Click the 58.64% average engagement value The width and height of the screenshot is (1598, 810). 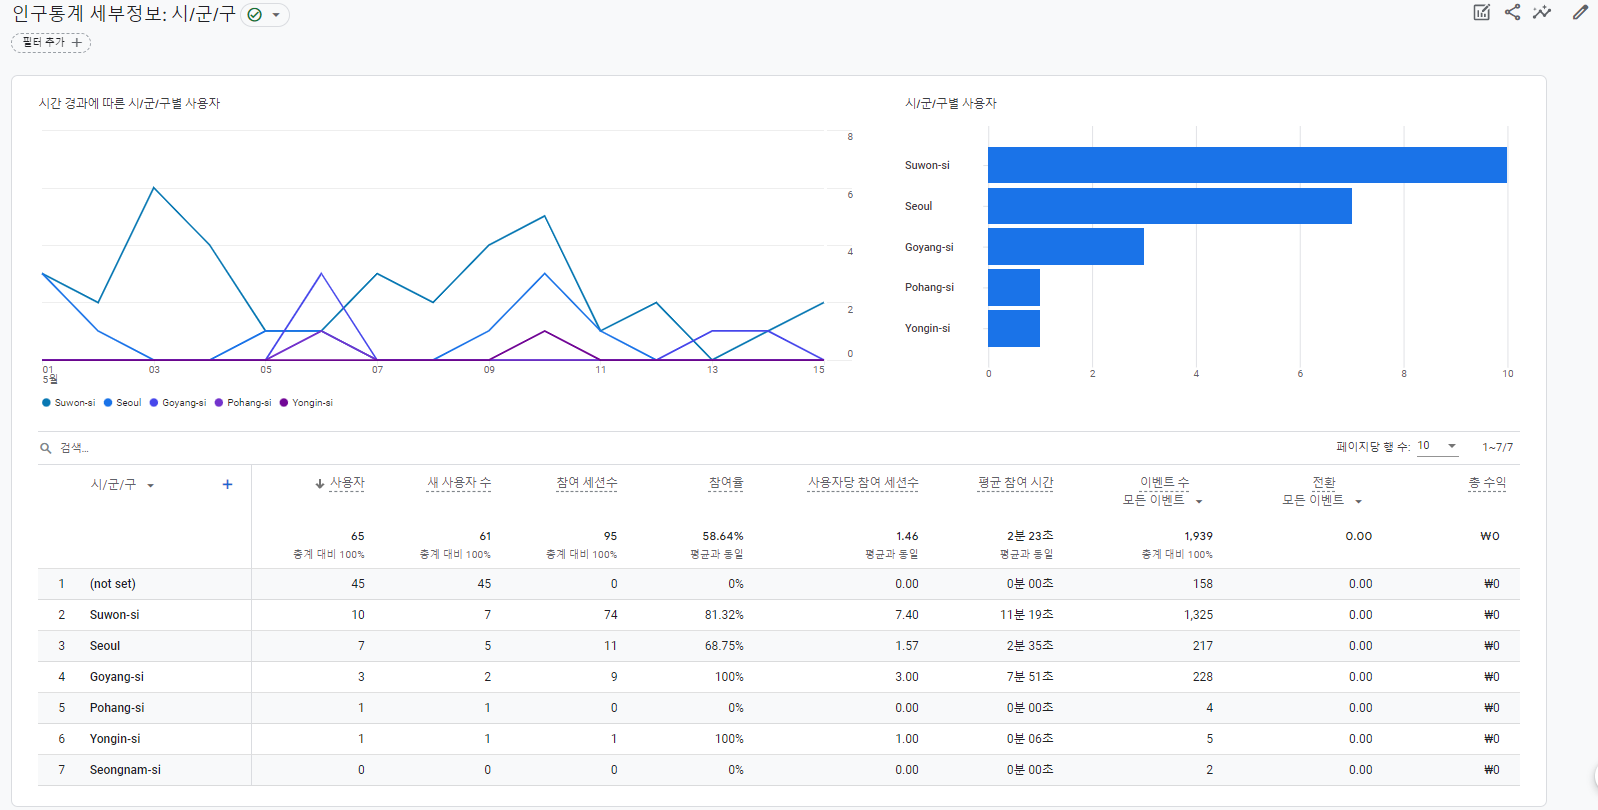pos(723,536)
